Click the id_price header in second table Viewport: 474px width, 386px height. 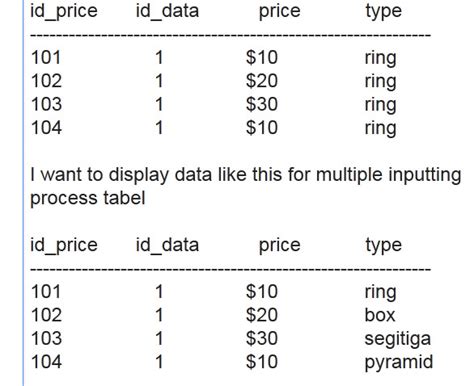click(64, 246)
